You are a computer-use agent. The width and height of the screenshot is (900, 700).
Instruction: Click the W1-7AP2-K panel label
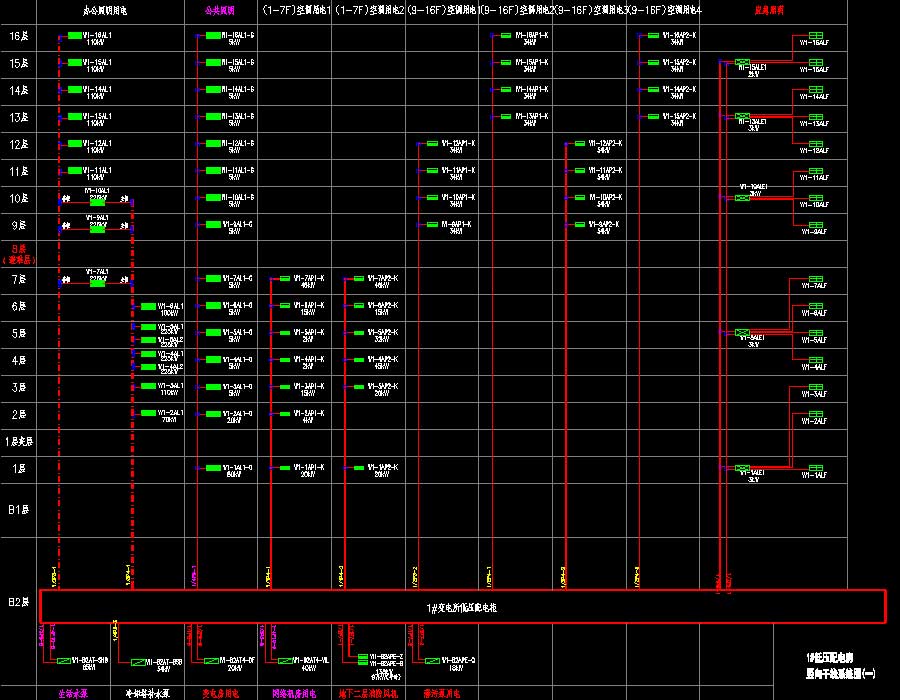(383, 281)
